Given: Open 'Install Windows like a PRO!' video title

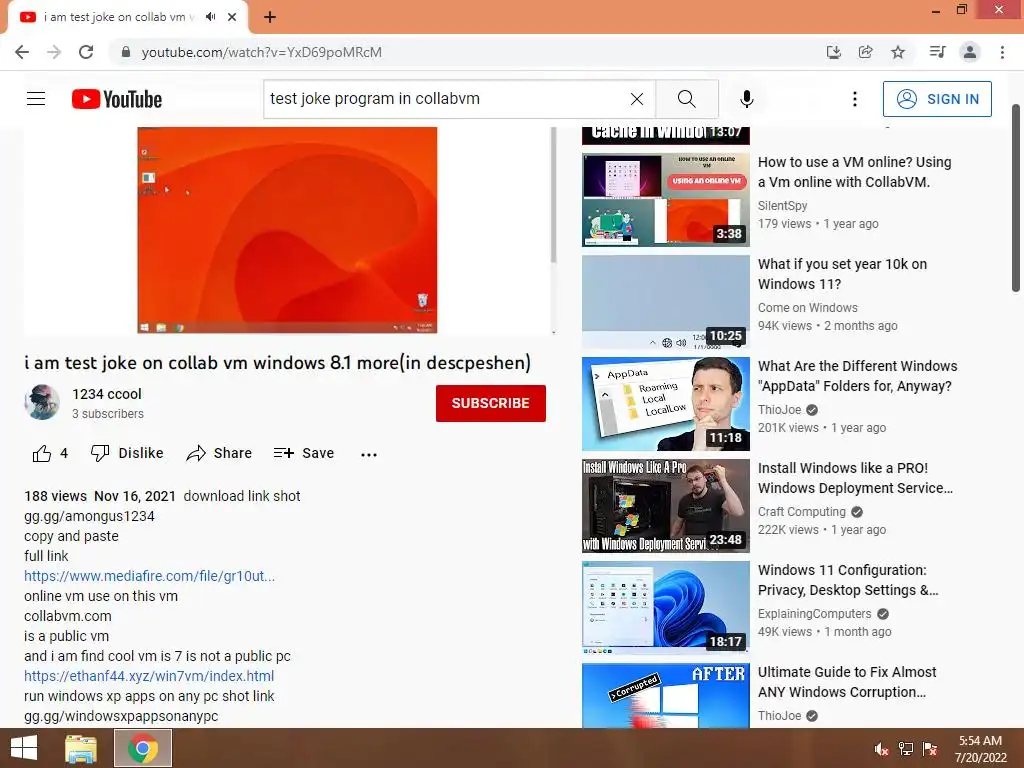Looking at the screenshot, I should (x=856, y=478).
